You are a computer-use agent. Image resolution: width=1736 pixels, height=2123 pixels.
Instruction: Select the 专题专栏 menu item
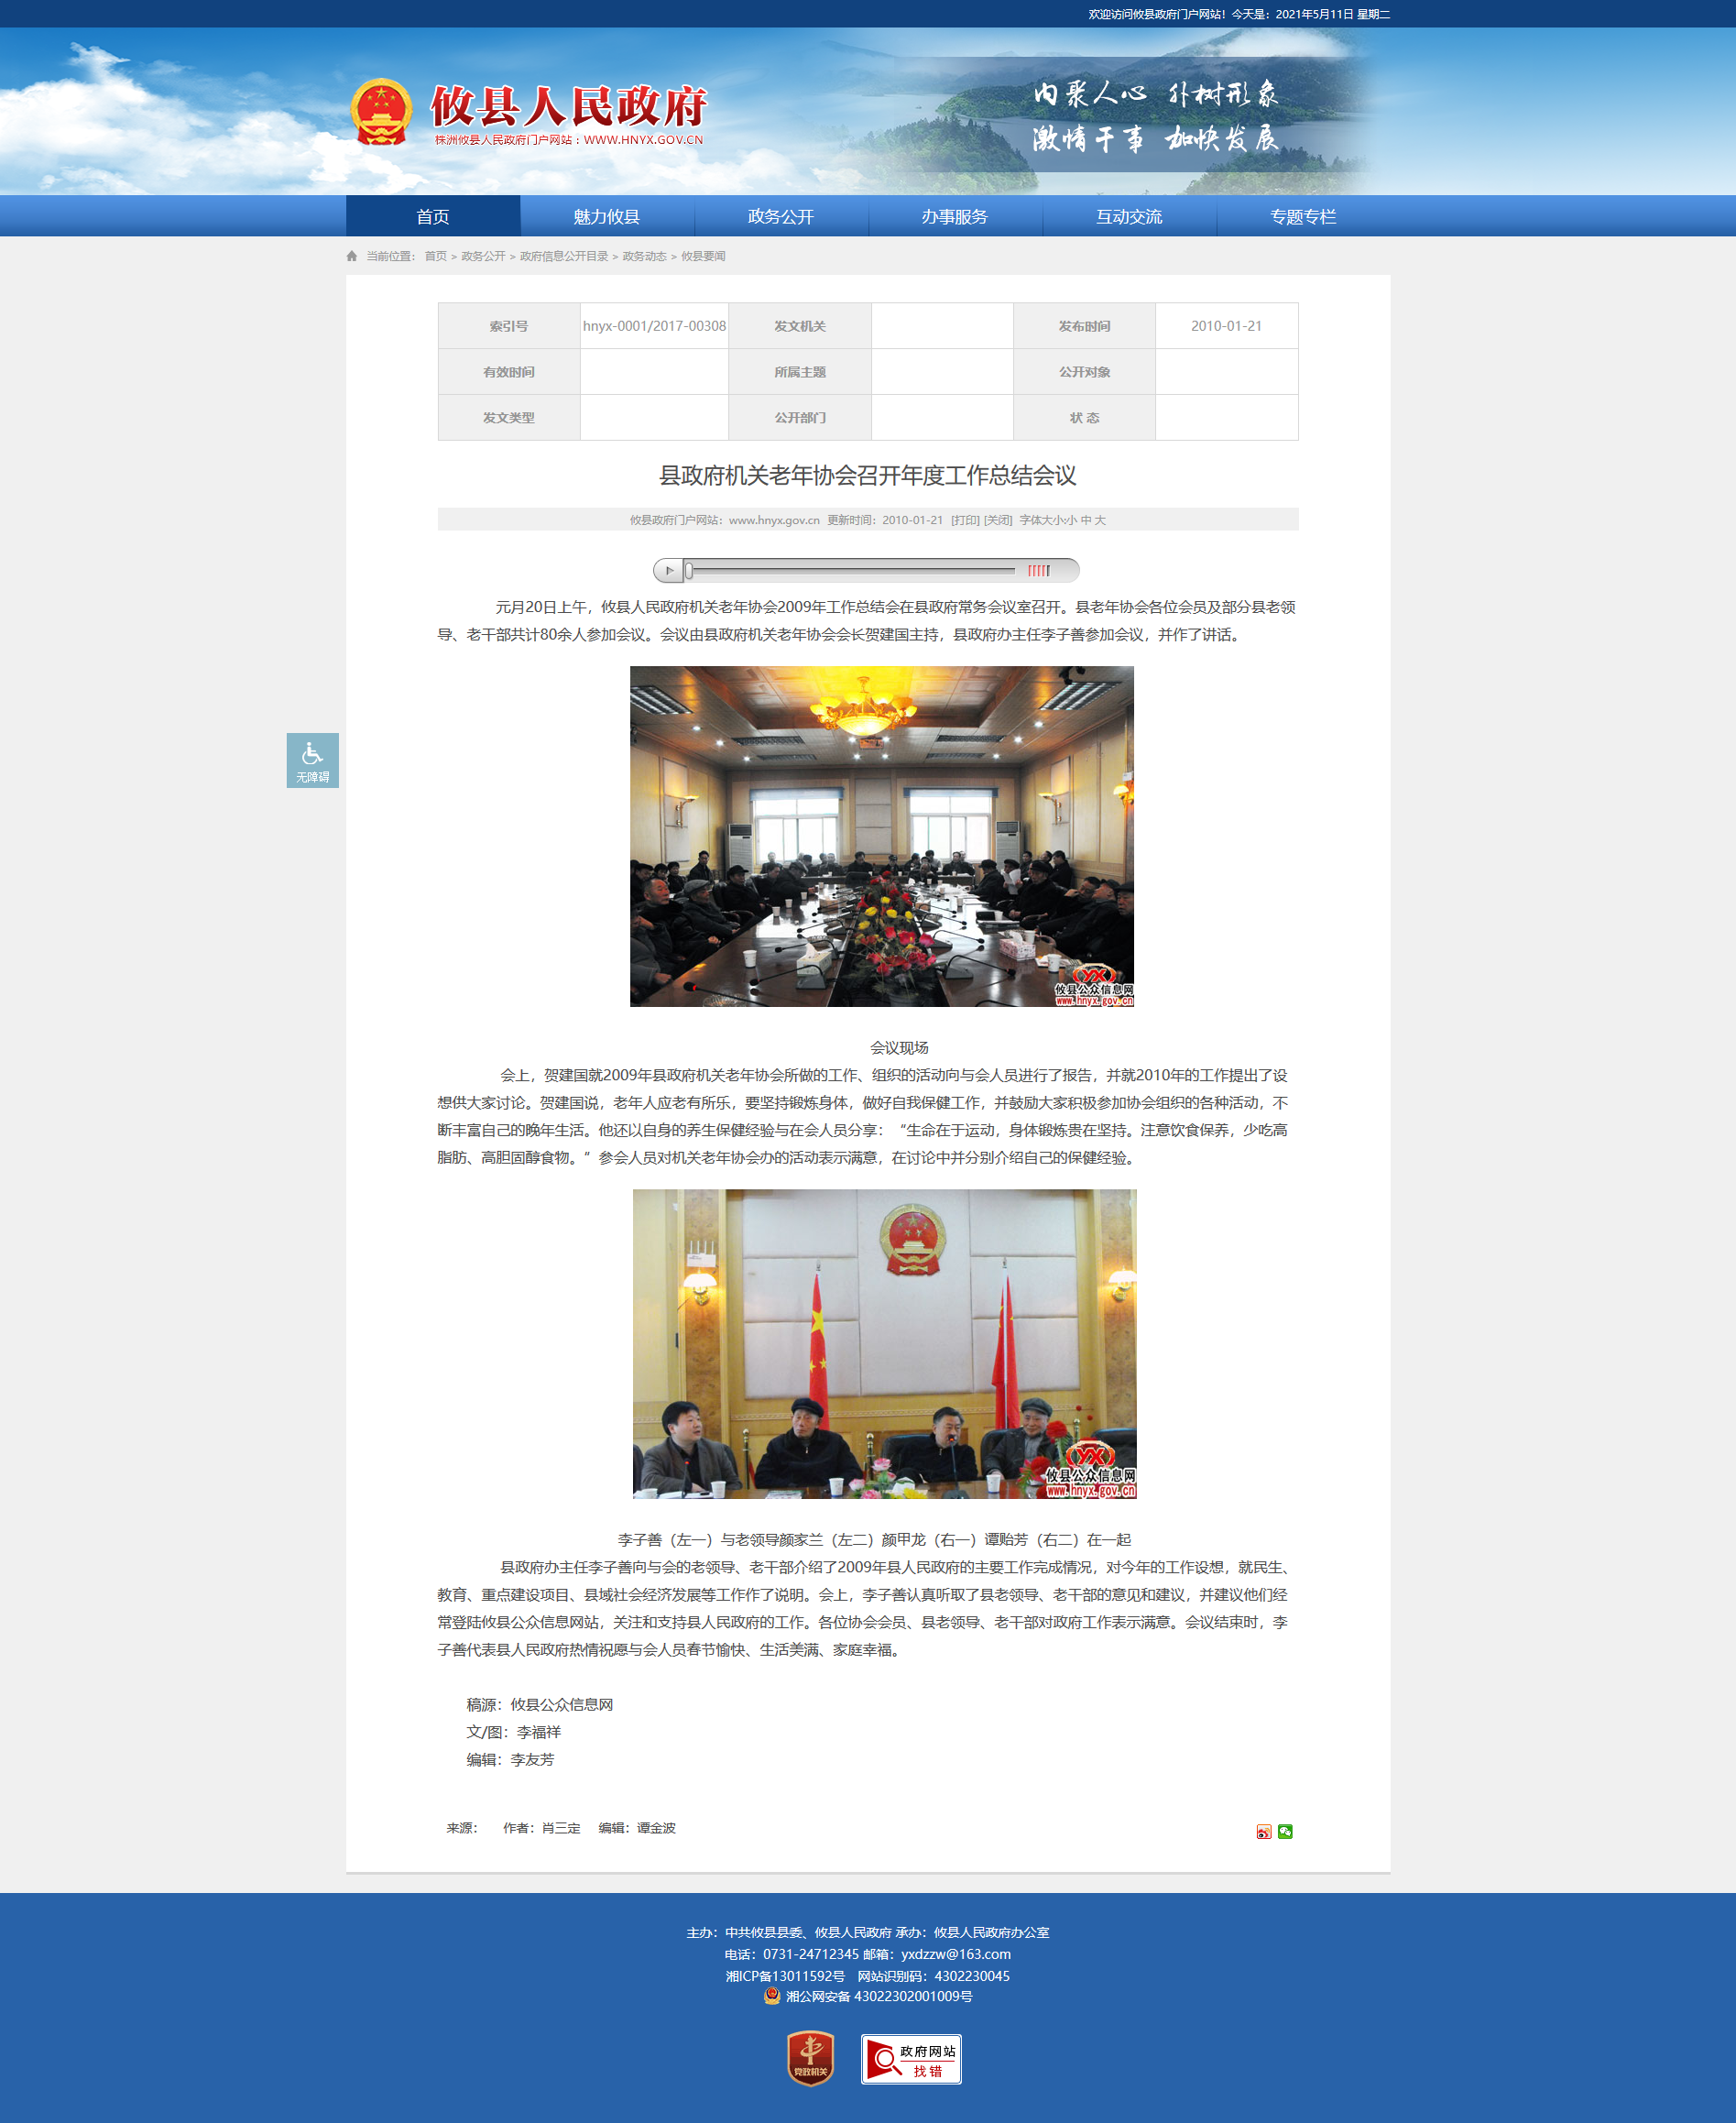click(x=1302, y=217)
